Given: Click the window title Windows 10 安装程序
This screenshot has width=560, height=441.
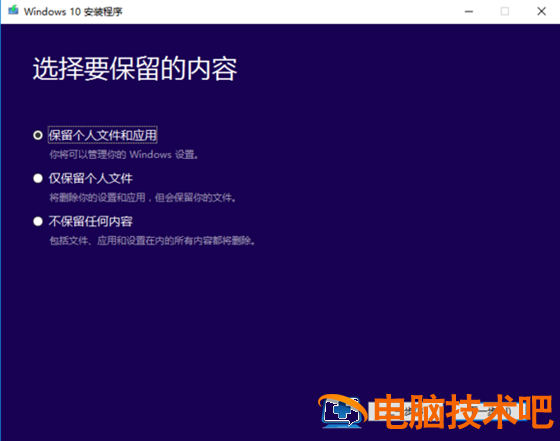Looking at the screenshot, I should coord(73,11).
